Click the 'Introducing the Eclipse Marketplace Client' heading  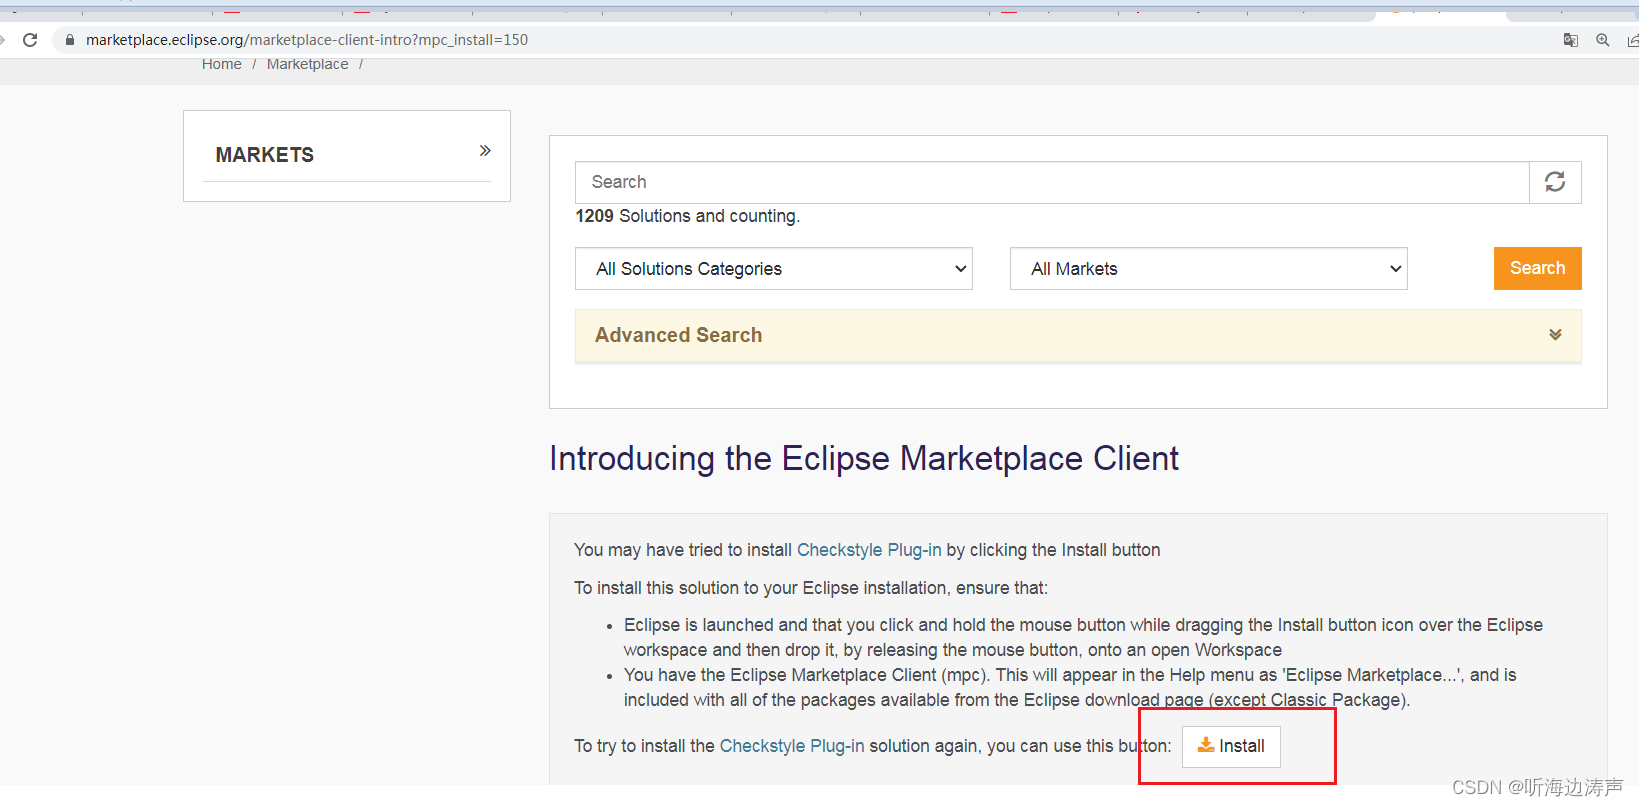pyautogui.click(x=864, y=458)
